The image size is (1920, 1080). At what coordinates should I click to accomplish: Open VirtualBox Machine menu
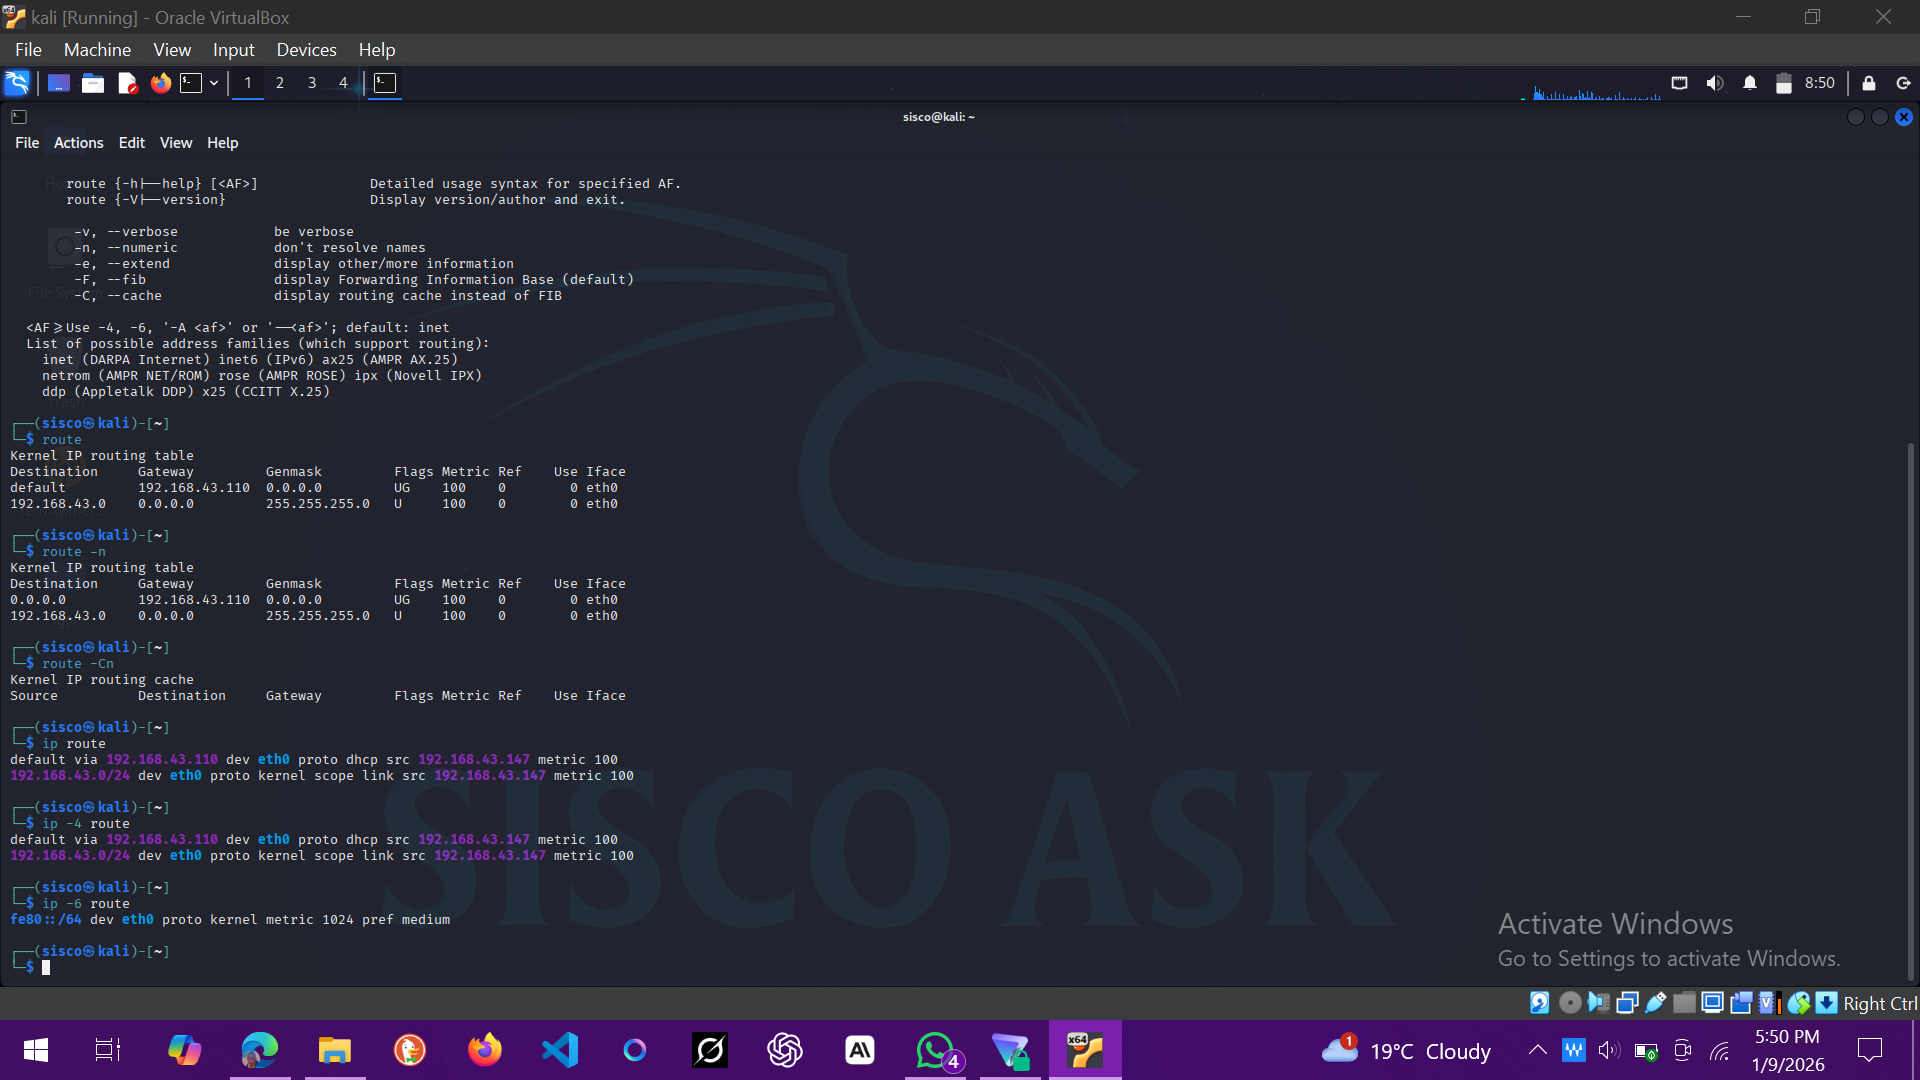point(97,50)
